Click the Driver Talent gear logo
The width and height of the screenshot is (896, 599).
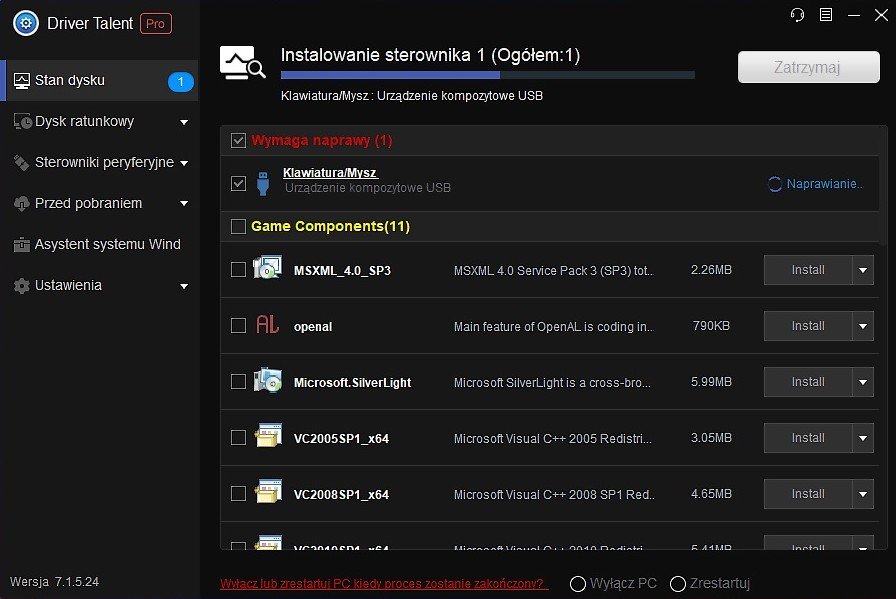[26, 23]
